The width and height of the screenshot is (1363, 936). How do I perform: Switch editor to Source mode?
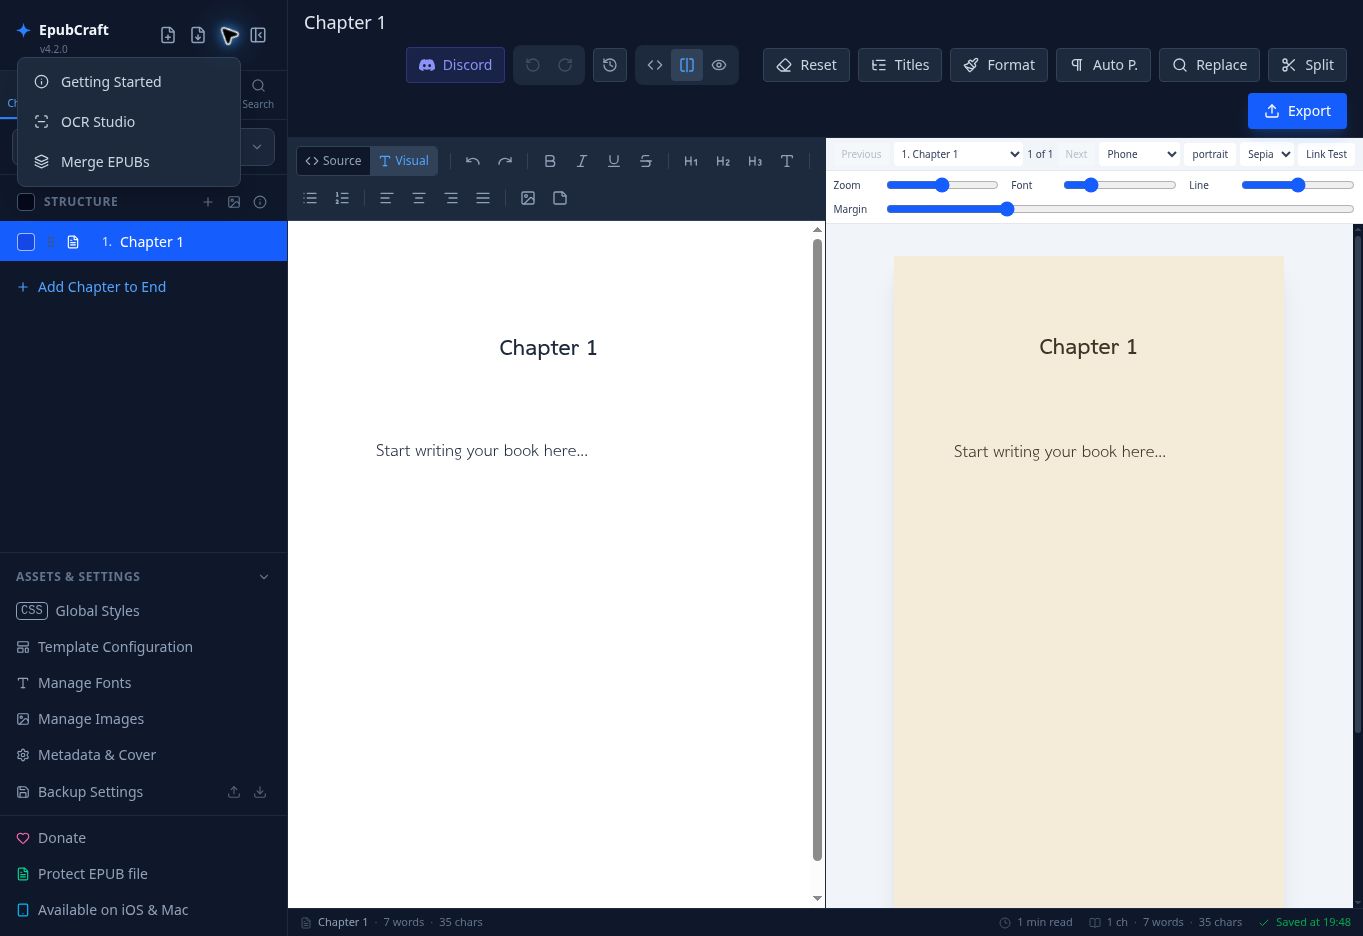click(x=333, y=161)
